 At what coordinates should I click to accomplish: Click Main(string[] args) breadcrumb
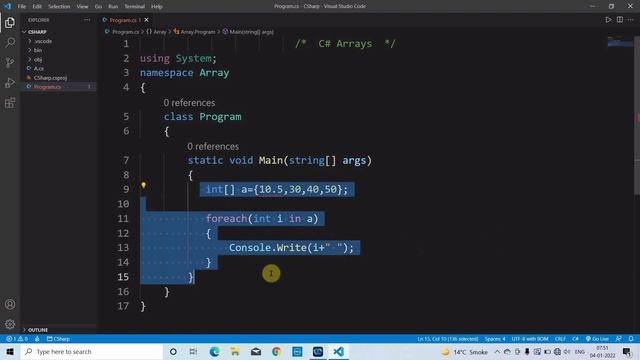coord(248,31)
